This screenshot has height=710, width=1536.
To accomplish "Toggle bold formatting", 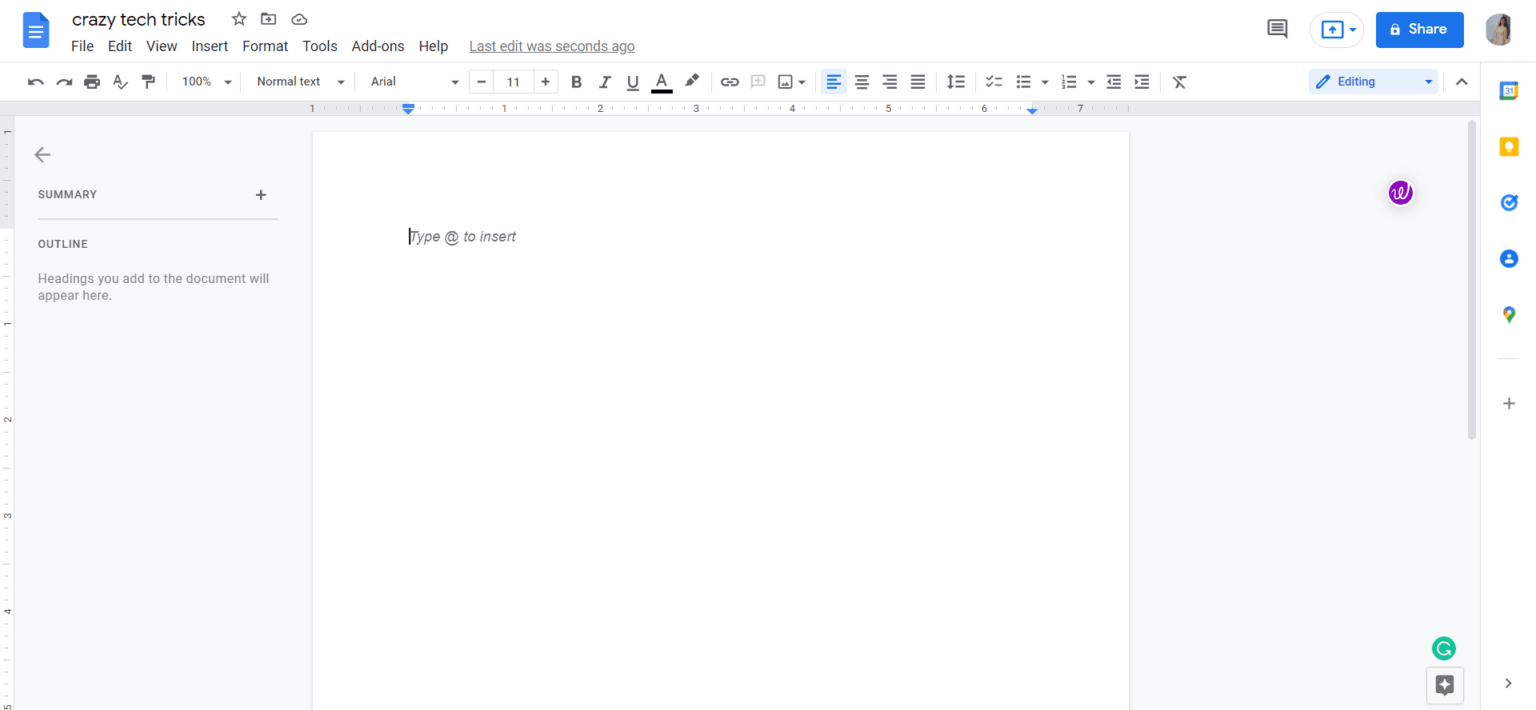I will (576, 81).
